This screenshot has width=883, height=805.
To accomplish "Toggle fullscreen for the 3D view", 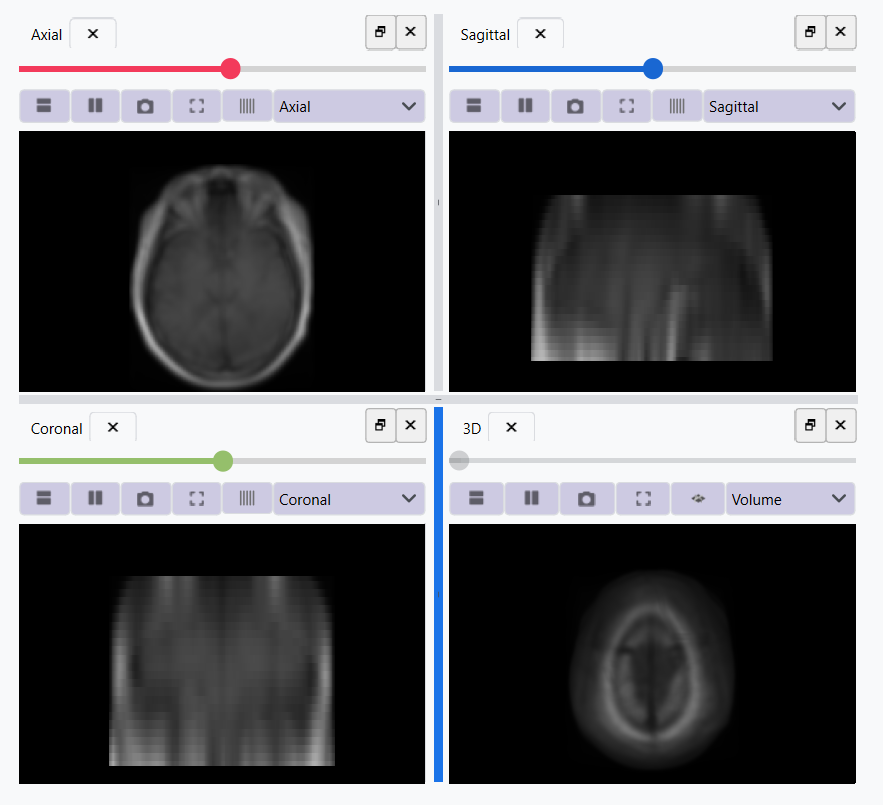I will [x=643, y=499].
